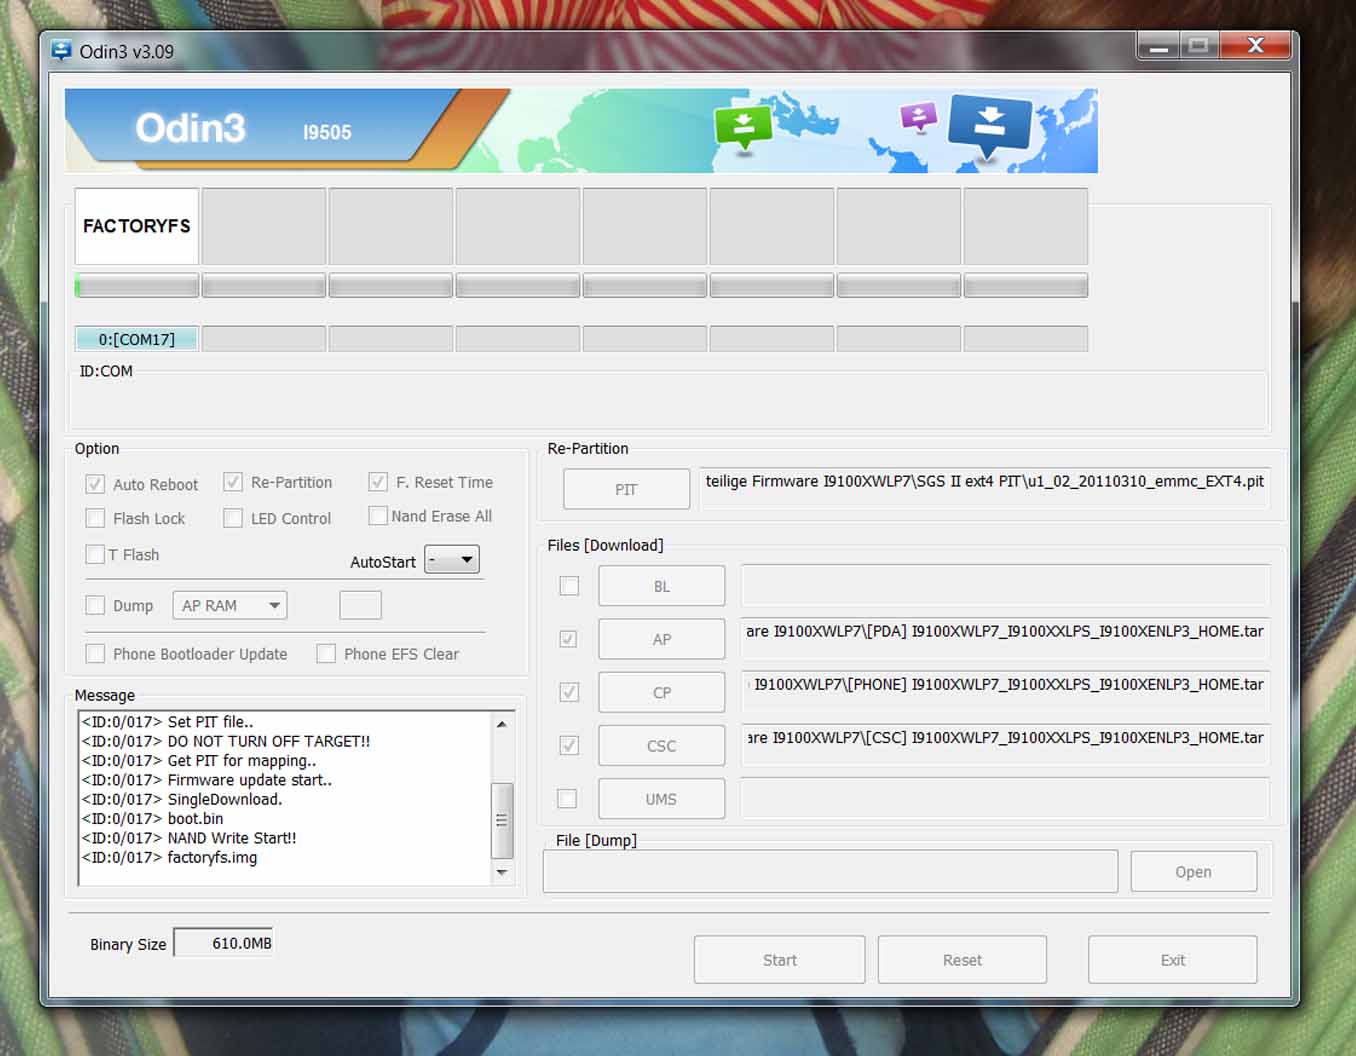
Task: Click the Message log scrollbar thumb
Action: (x=502, y=820)
